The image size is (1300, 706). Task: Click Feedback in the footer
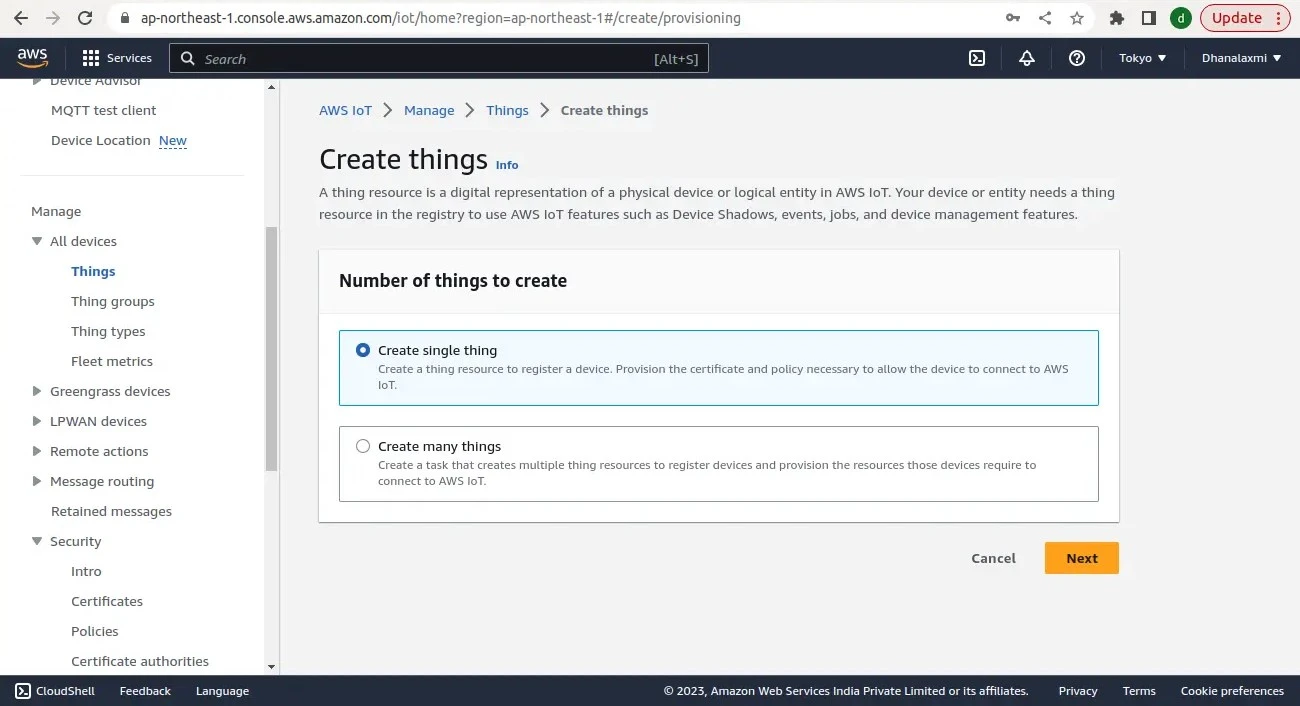pos(145,690)
